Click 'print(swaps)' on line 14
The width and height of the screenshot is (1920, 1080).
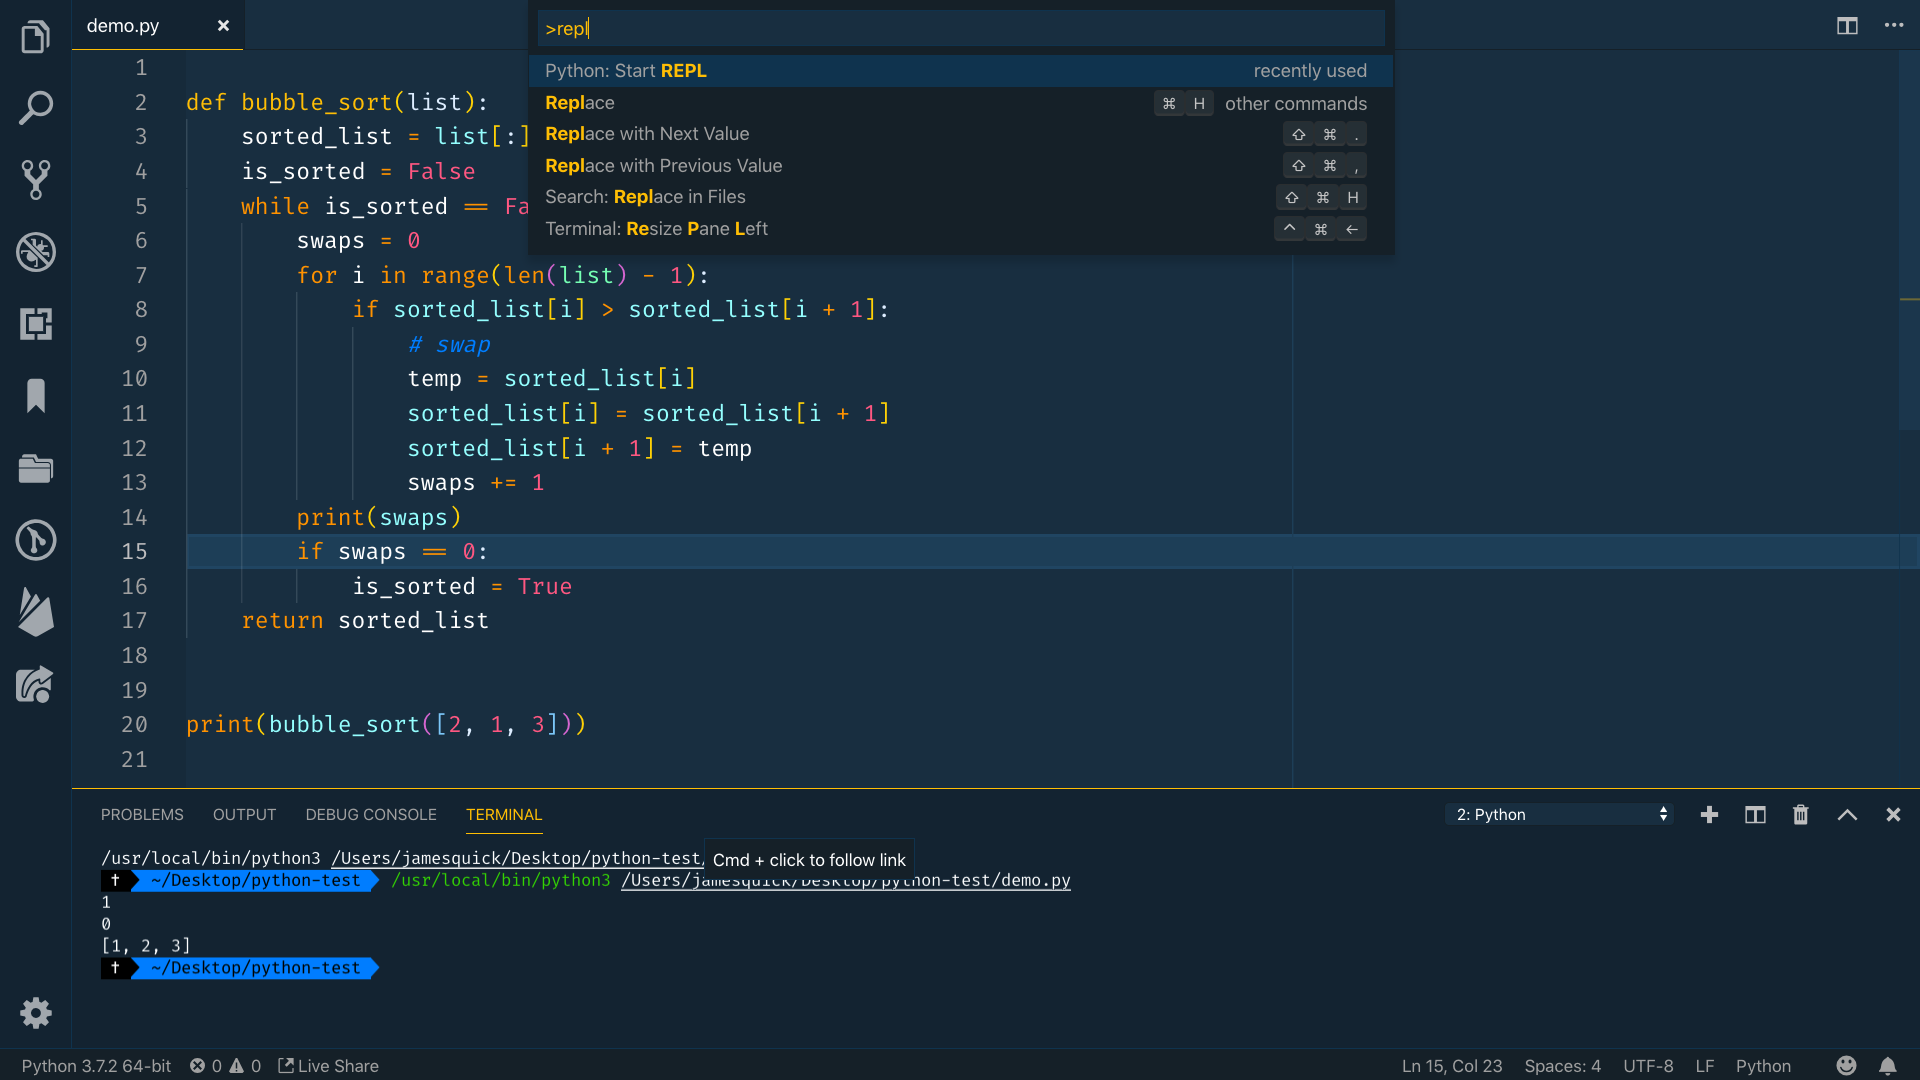click(x=379, y=518)
